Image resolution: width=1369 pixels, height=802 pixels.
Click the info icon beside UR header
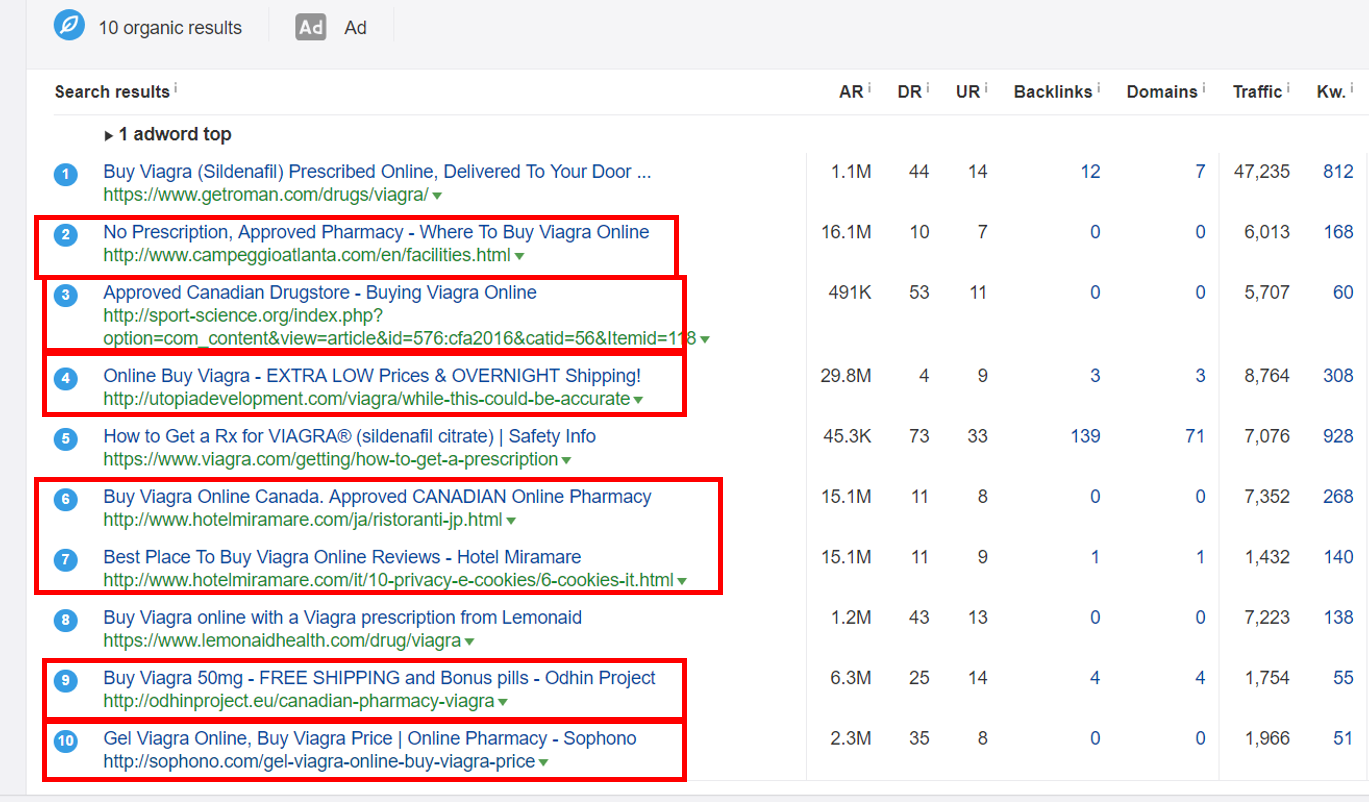click(986, 88)
